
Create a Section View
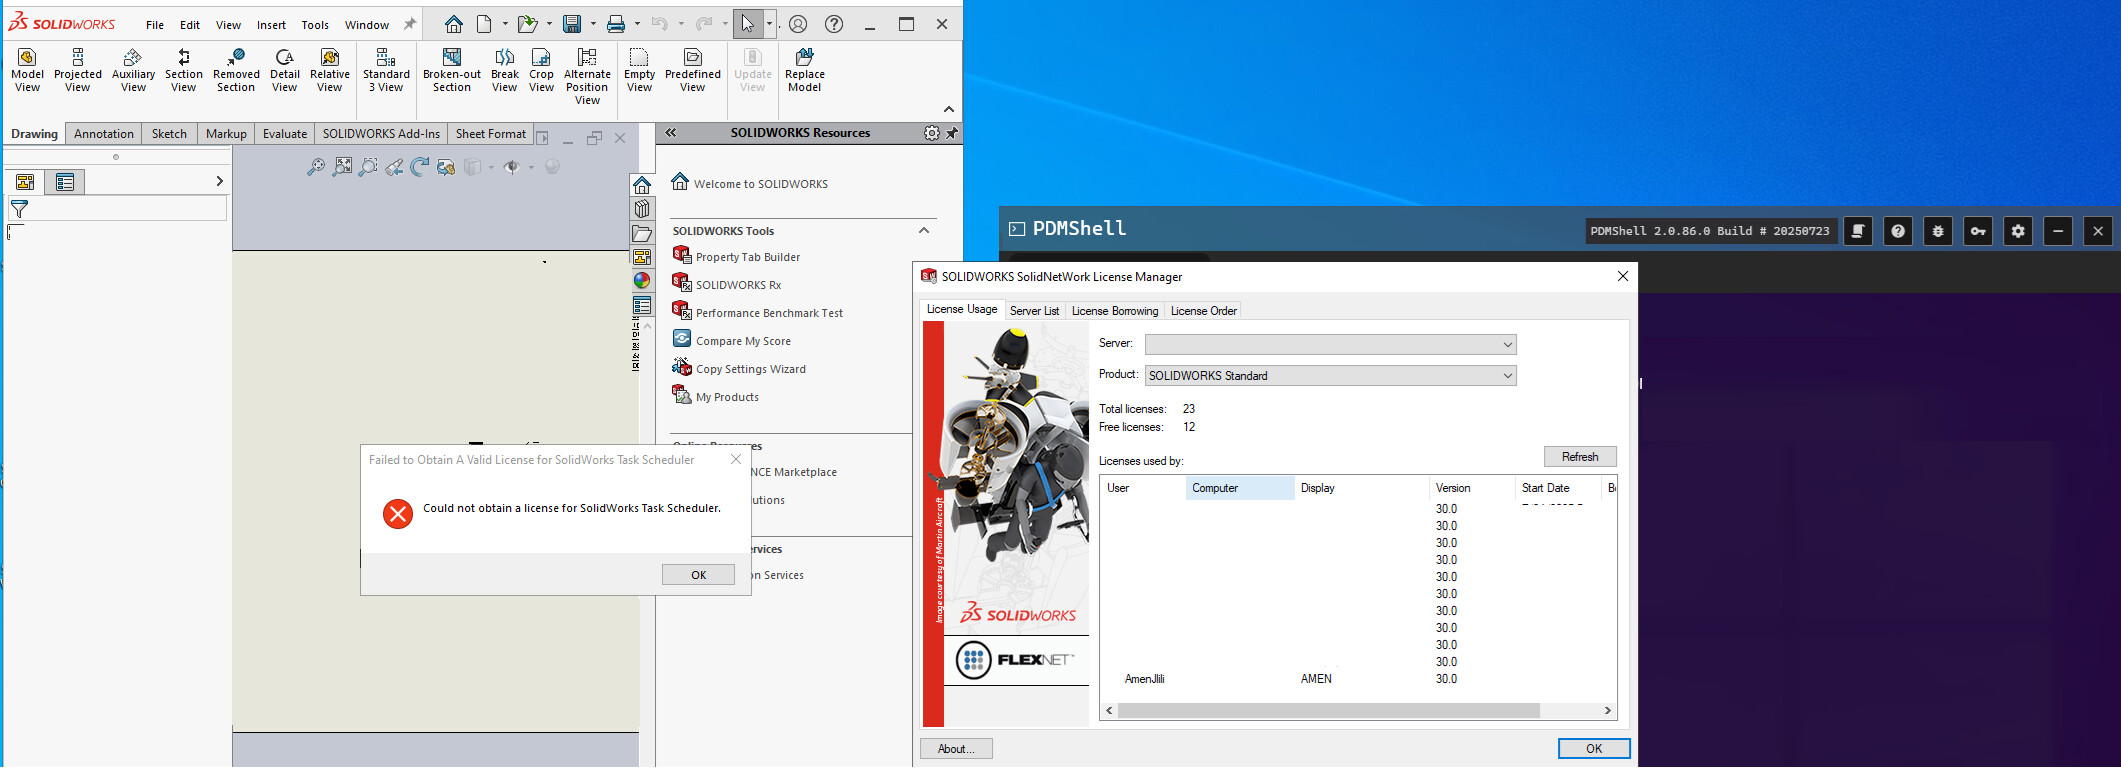tap(184, 70)
